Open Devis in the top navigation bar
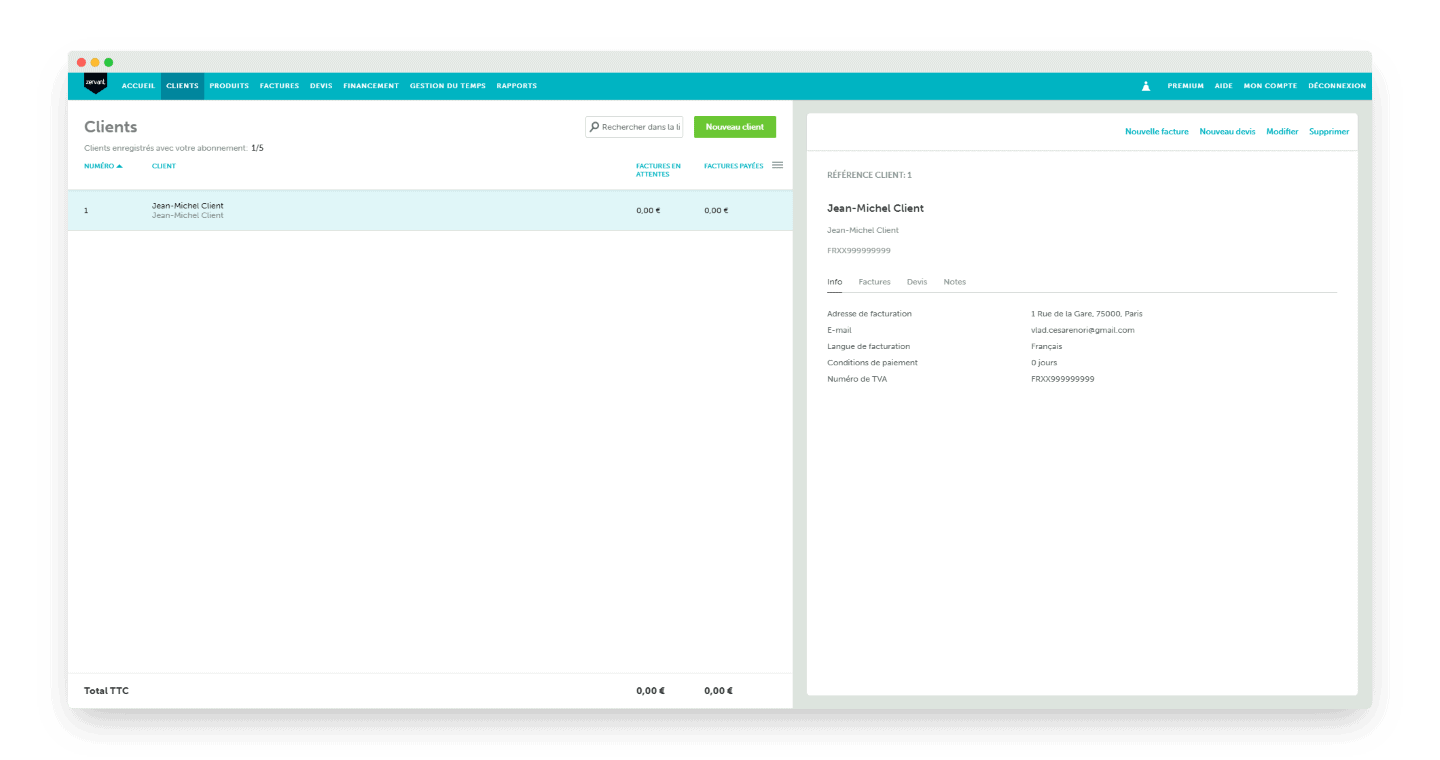Image resolution: width=1440 pixels, height=760 pixels. click(321, 86)
